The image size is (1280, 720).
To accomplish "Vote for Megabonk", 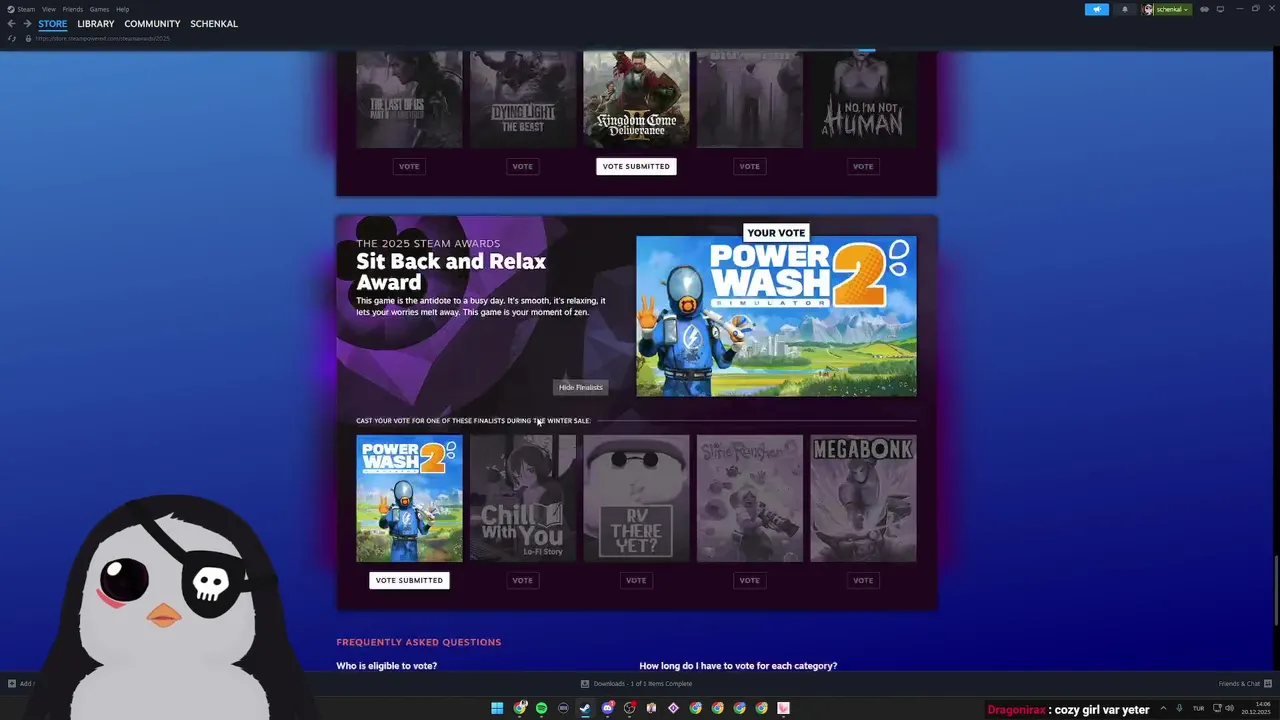I will [x=863, y=580].
